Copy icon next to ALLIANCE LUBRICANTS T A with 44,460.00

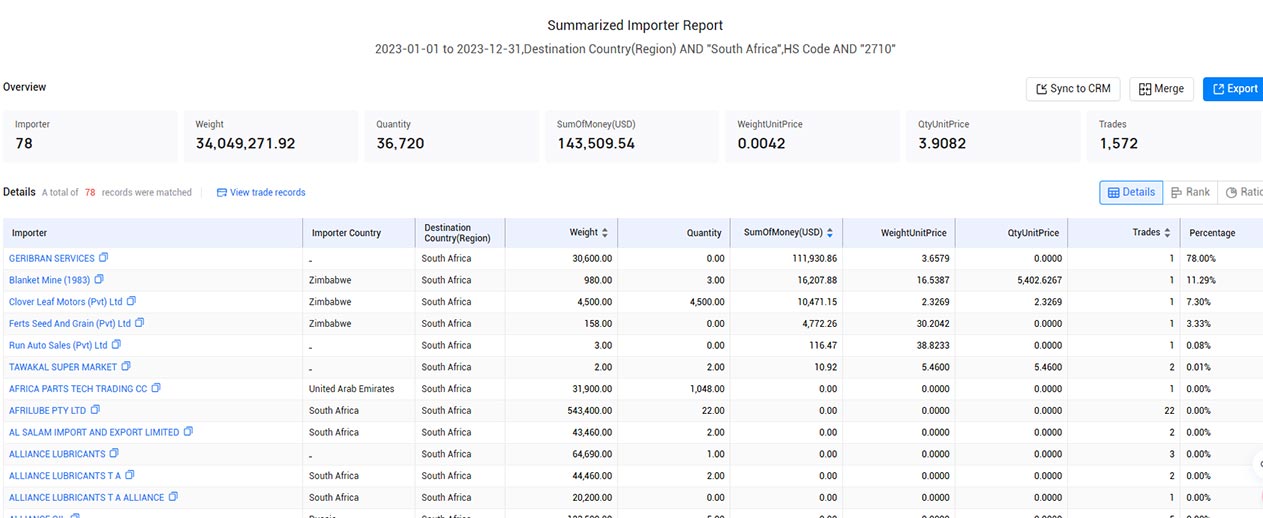point(130,475)
